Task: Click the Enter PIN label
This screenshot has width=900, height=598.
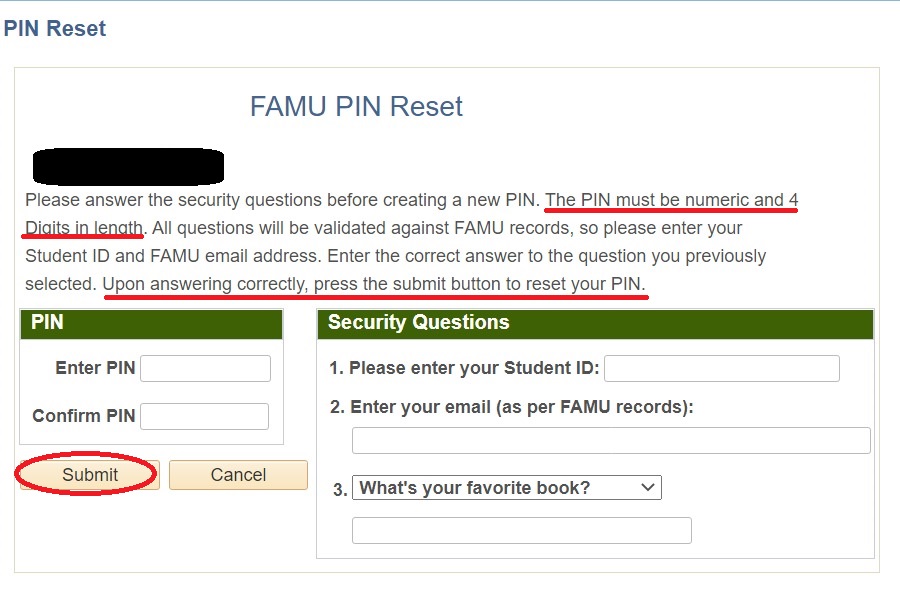Action: (x=95, y=368)
